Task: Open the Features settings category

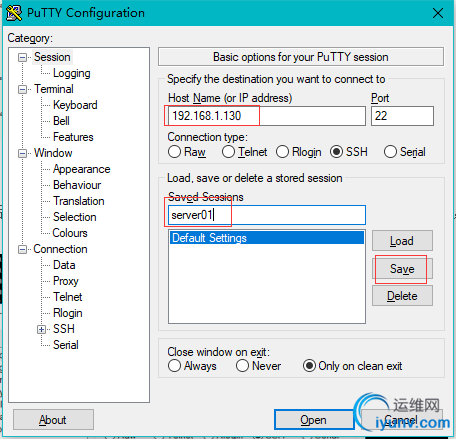Action: click(73, 137)
